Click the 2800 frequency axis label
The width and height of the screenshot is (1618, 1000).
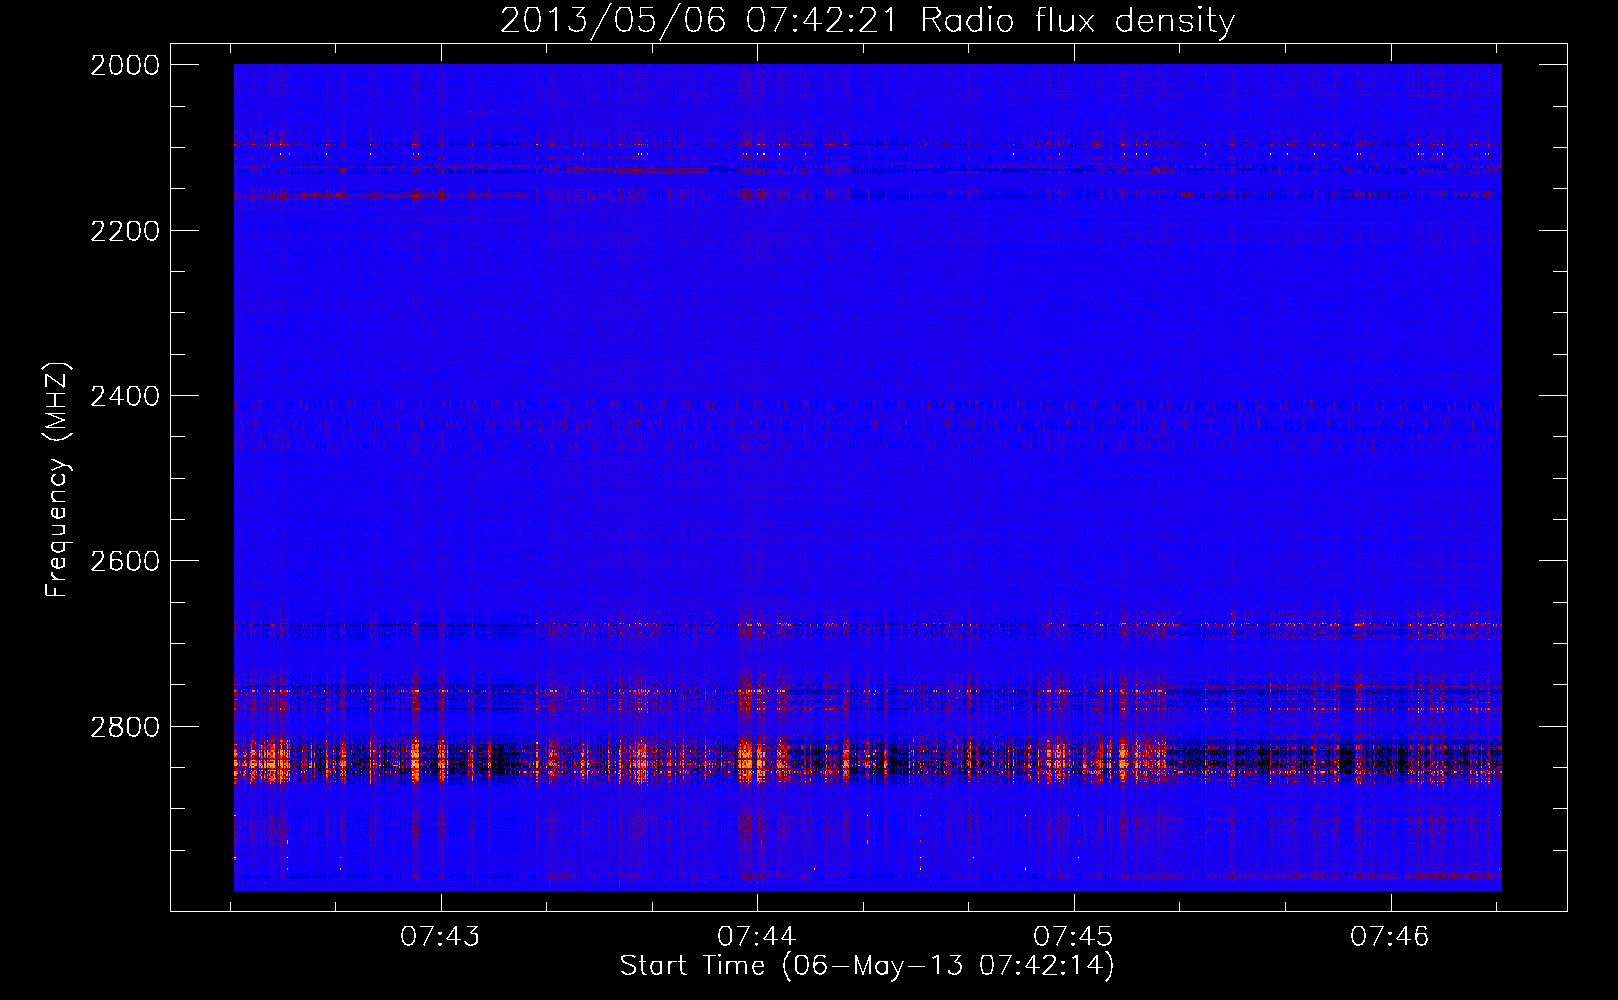click(x=124, y=726)
